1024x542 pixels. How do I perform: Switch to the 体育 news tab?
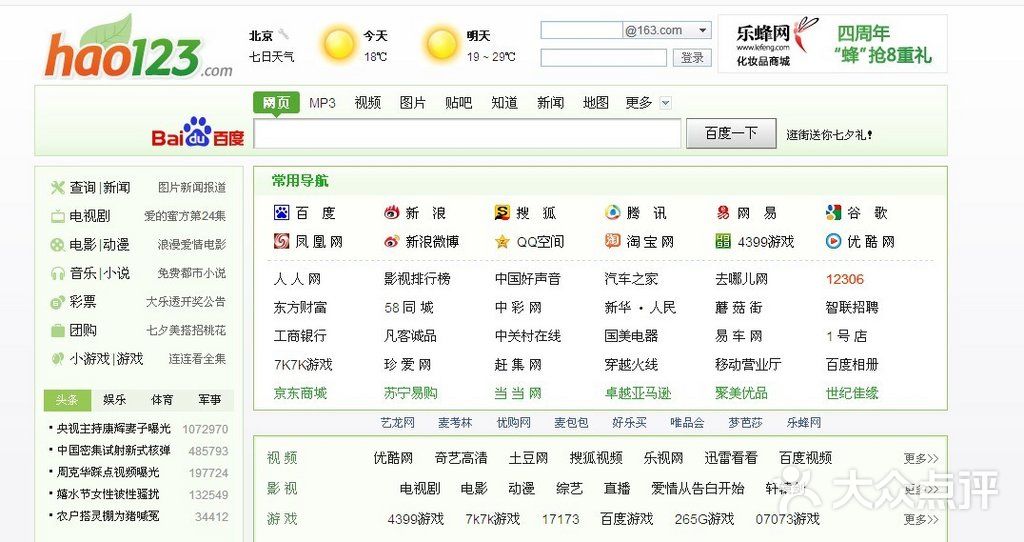tap(162, 400)
